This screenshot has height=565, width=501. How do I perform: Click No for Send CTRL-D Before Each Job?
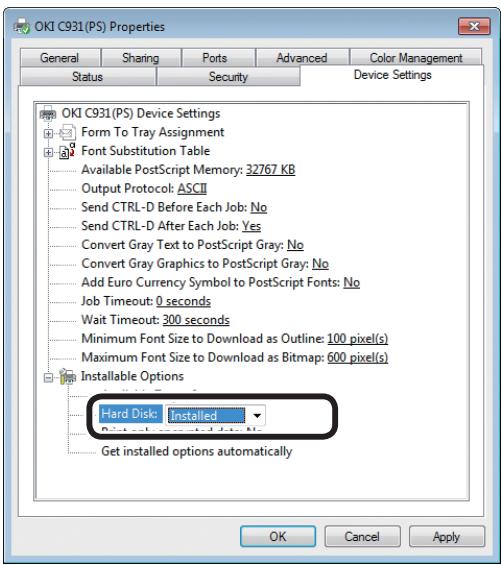[258, 207]
